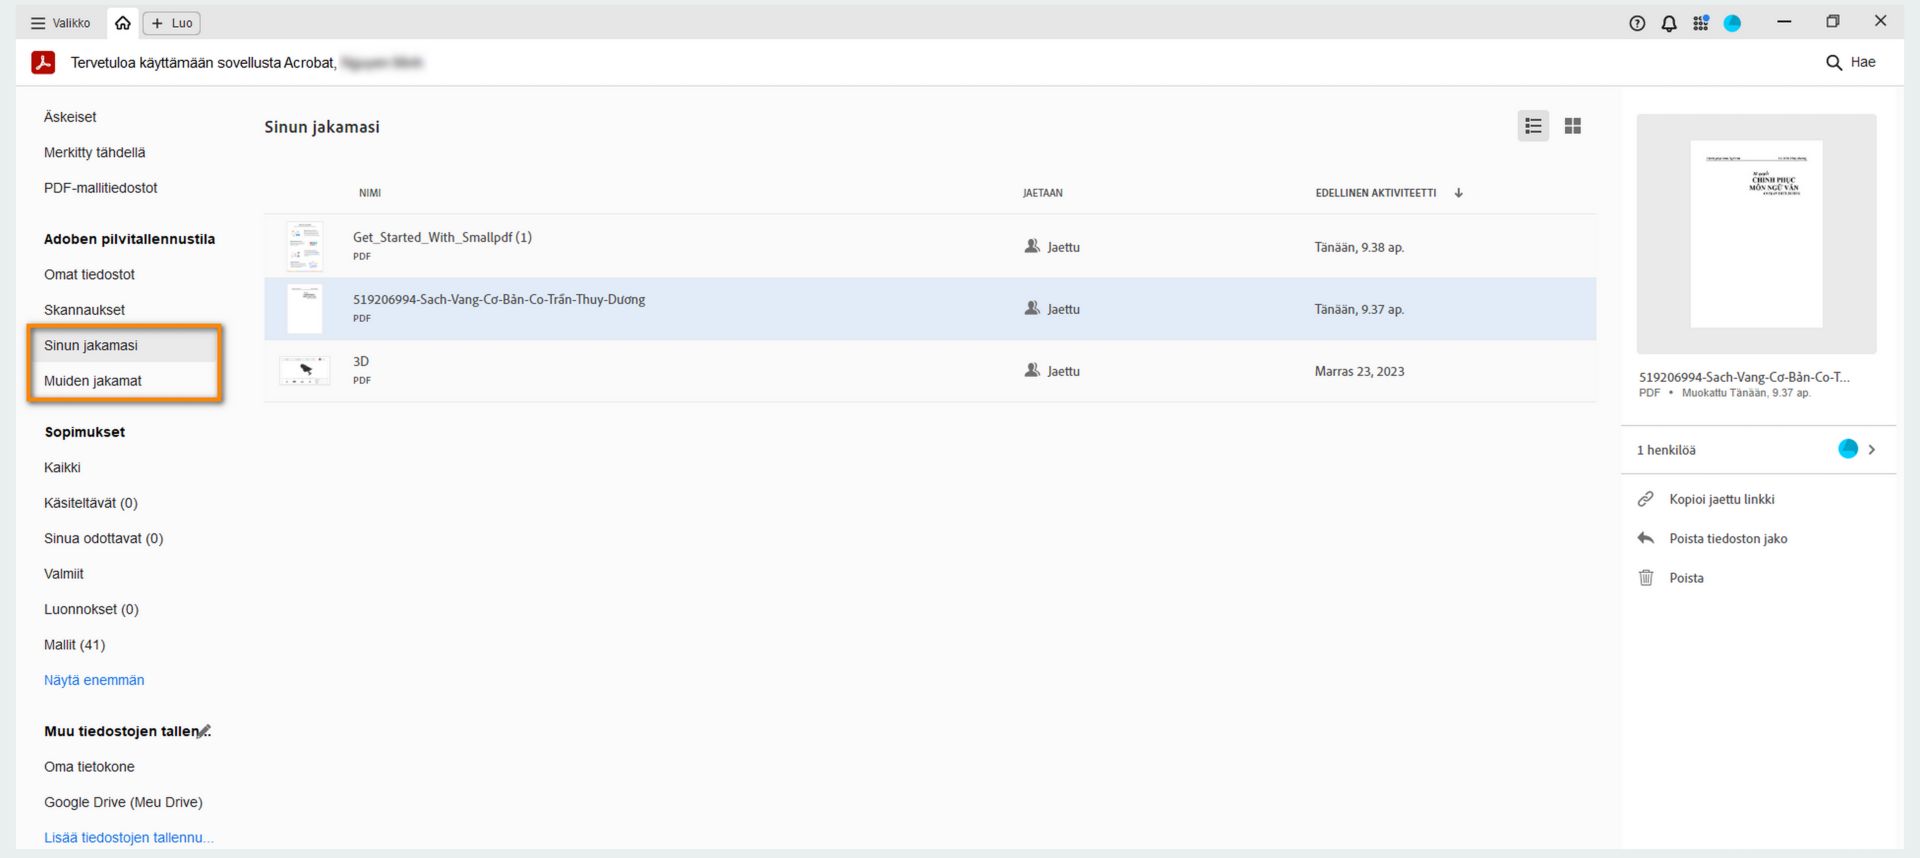Open Google Drive (Meu Drive)
1920x858 pixels.
tap(123, 802)
